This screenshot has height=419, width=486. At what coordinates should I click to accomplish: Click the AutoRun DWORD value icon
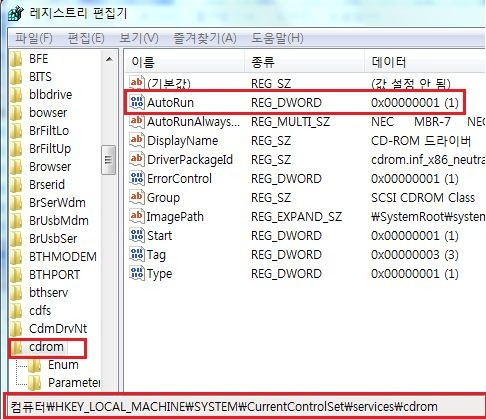(x=137, y=102)
